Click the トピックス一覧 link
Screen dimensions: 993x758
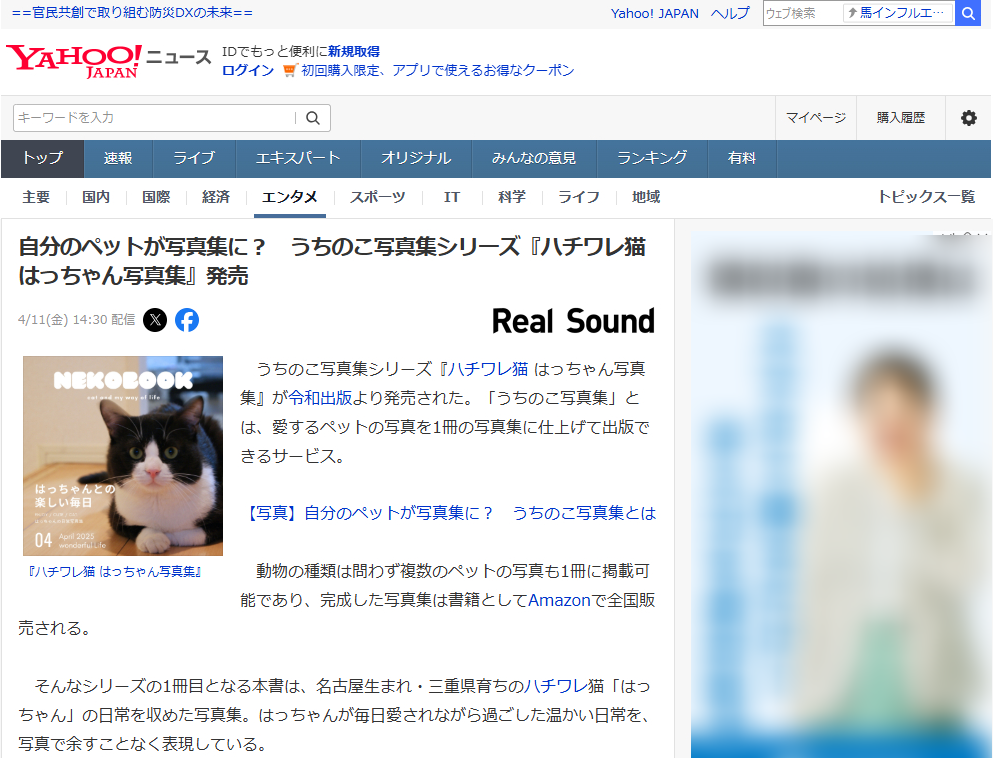(925, 197)
